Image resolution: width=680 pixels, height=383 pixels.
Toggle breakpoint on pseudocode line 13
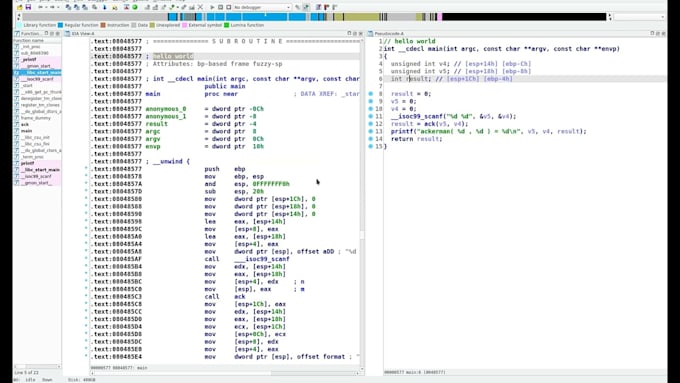tap(371, 131)
